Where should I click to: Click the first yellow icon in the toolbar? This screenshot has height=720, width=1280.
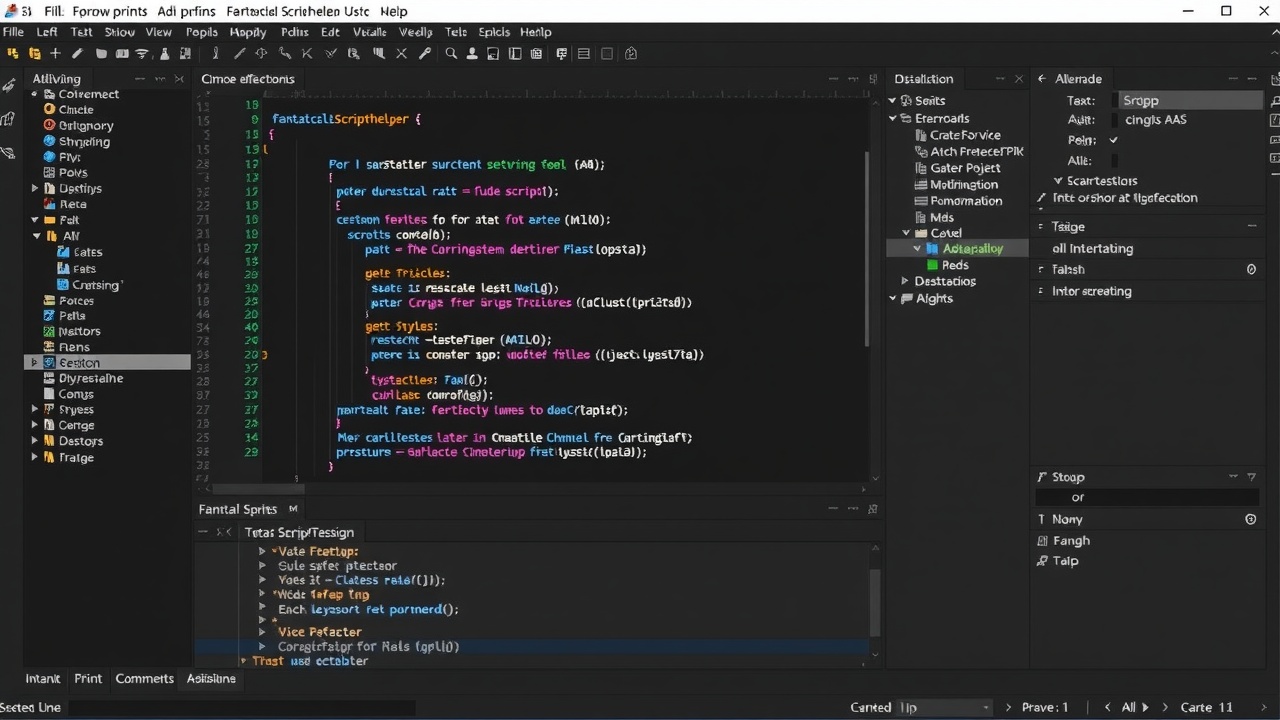click(x=13, y=54)
